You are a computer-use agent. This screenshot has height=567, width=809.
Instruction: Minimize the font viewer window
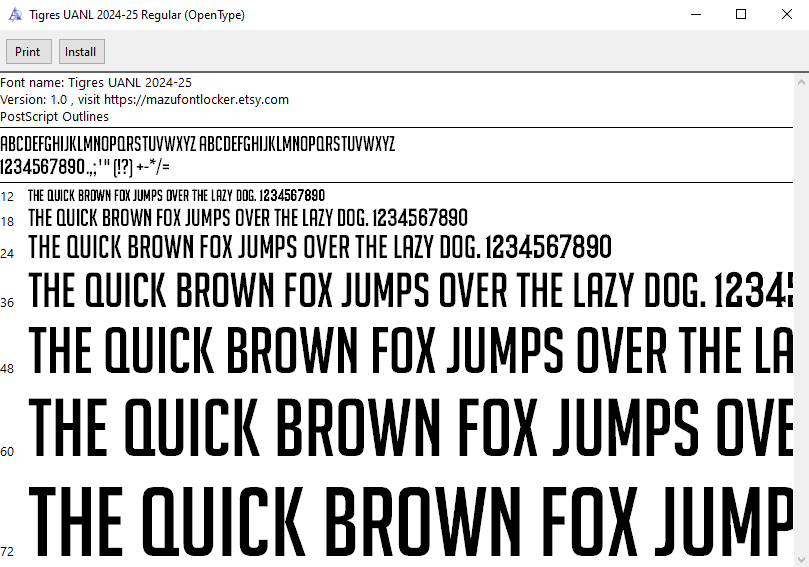pos(694,15)
